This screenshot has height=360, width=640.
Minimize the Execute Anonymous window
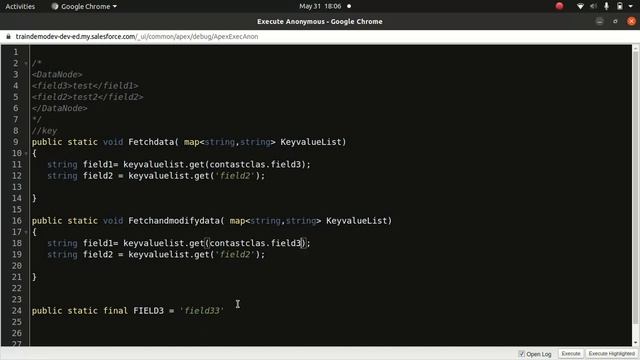point(599,21)
